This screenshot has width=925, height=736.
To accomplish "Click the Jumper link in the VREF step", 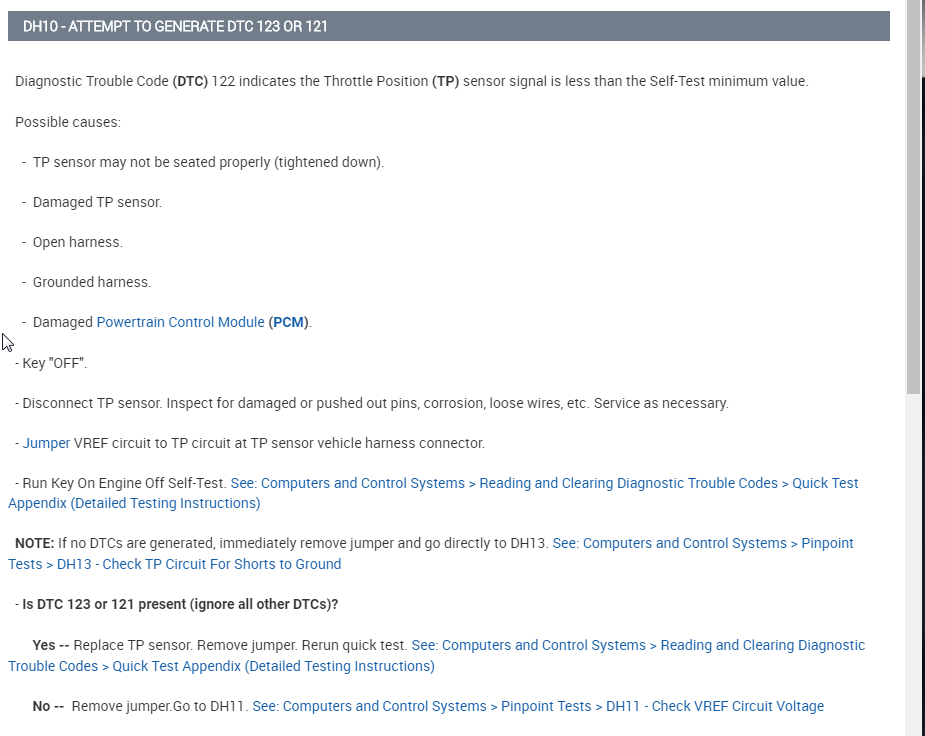I will [46, 443].
